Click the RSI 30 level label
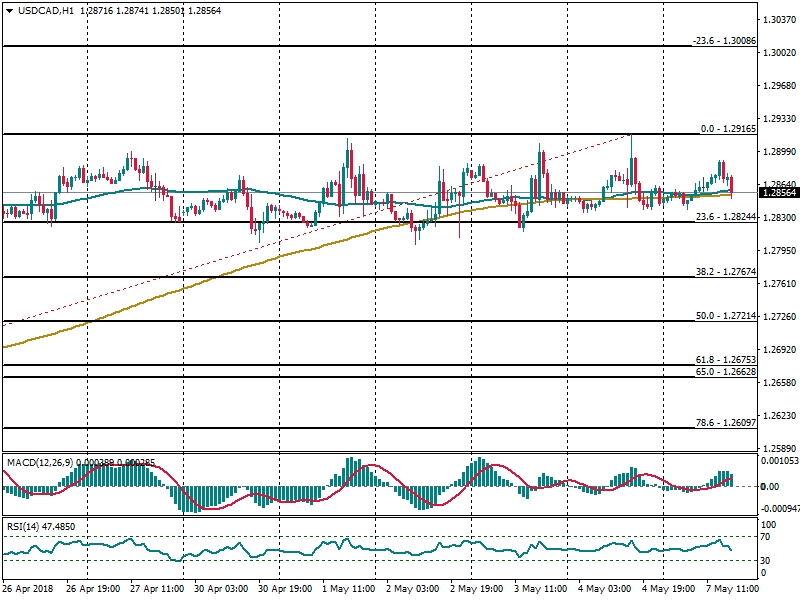 [767, 560]
